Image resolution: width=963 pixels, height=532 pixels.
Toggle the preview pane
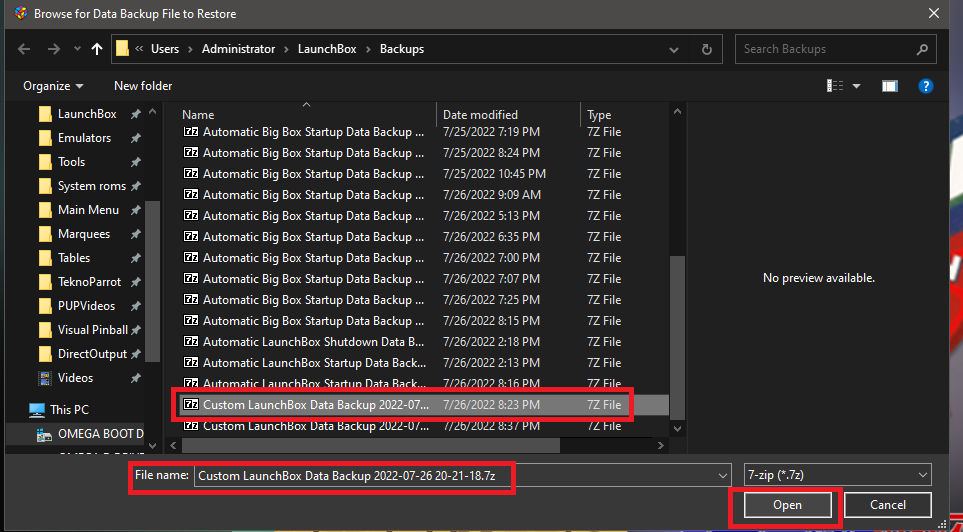tap(889, 86)
